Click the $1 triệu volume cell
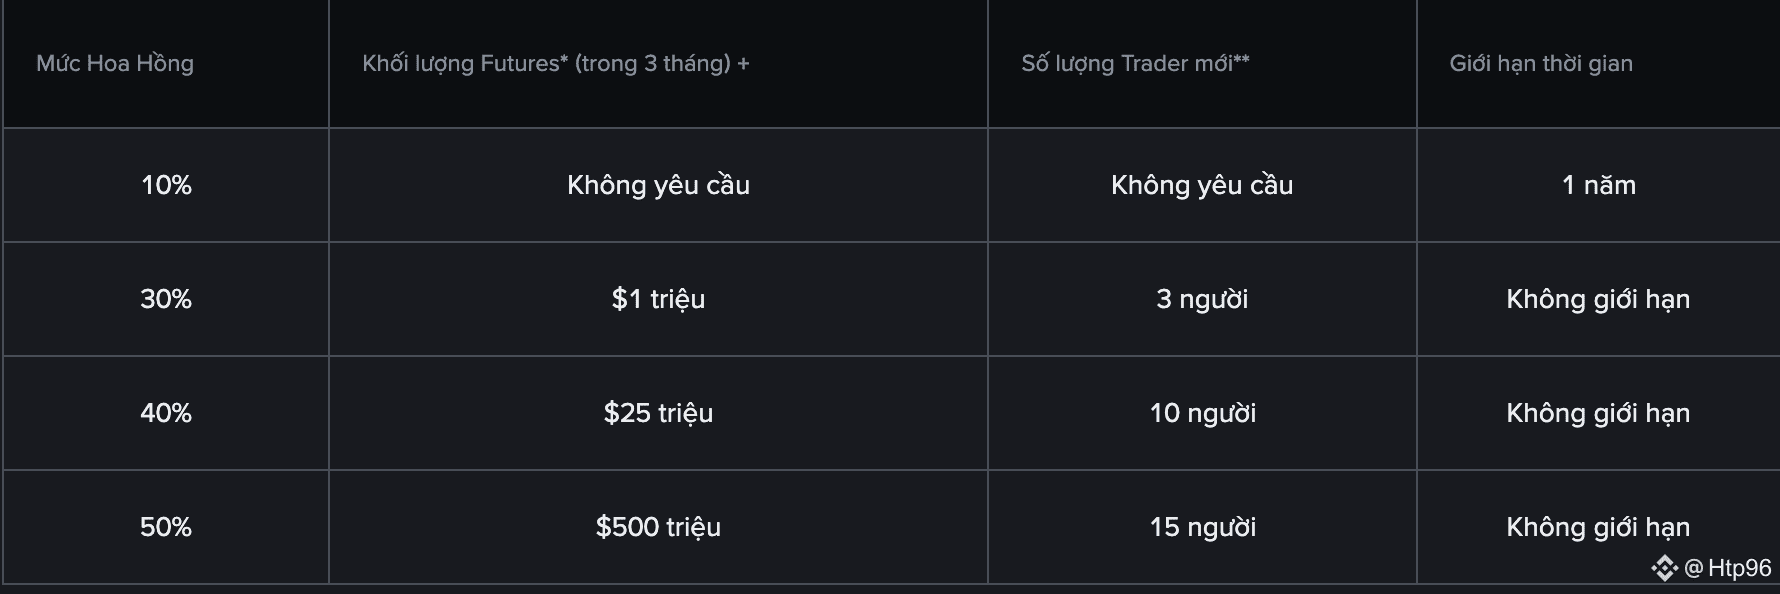This screenshot has width=1780, height=594. point(658,299)
